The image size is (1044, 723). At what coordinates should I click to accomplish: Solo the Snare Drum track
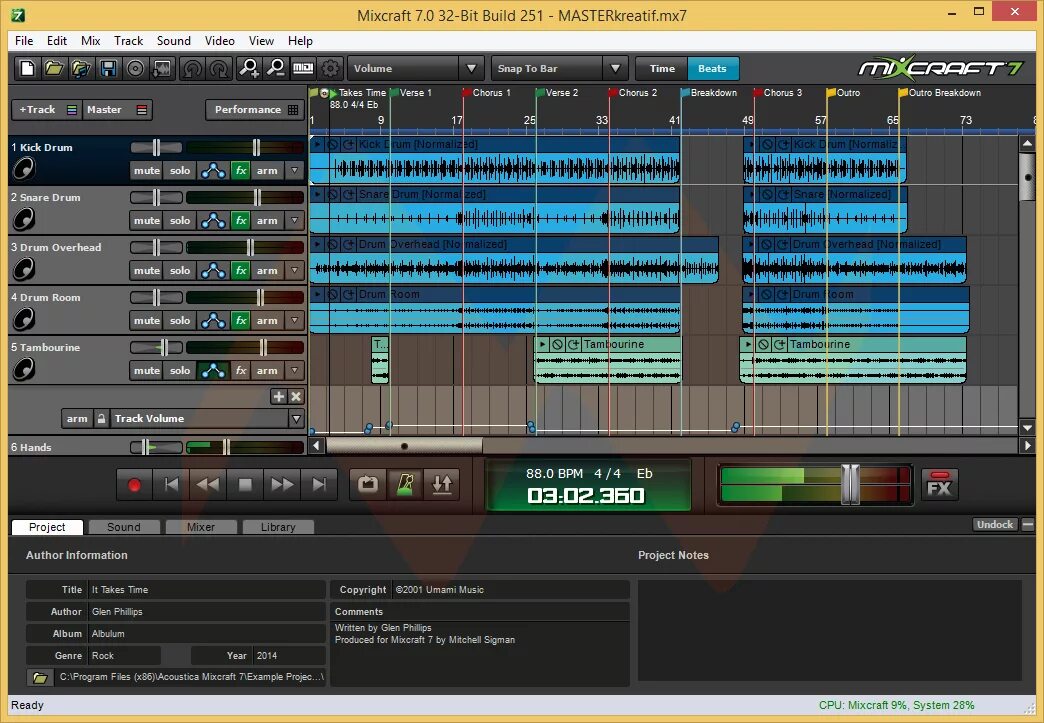pyautogui.click(x=180, y=220)
